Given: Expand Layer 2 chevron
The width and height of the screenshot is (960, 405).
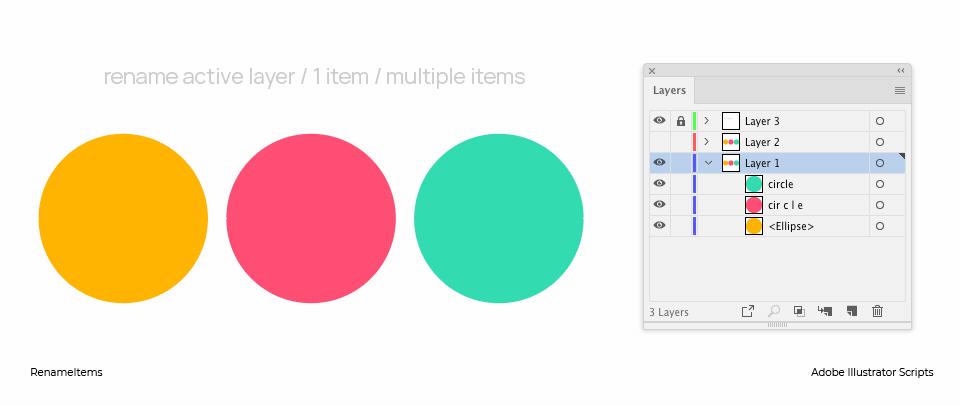Looking at the screenshot, I should [707, 142].
